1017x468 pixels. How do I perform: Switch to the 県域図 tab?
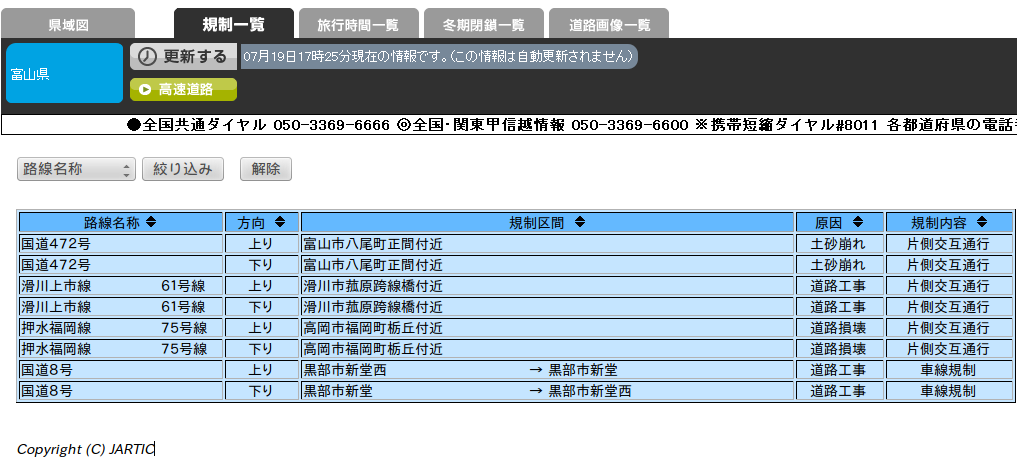click(69, 24)
